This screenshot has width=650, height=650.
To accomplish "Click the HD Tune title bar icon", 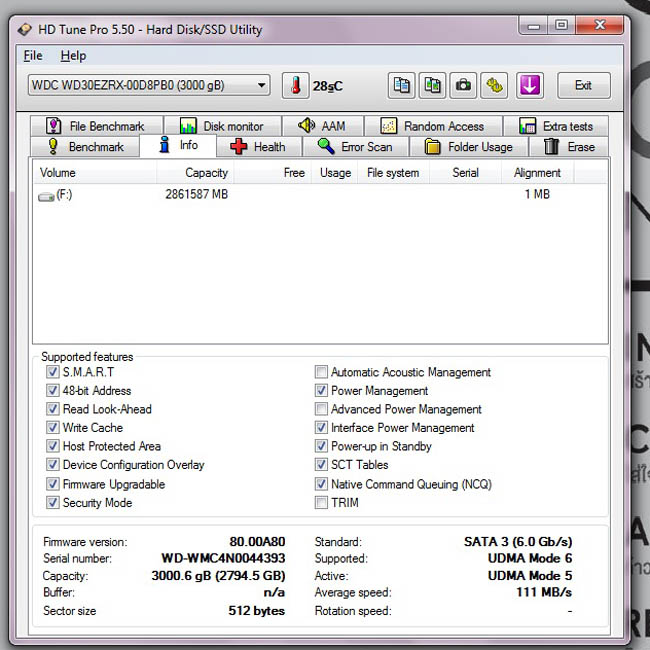I will [25, 29].
